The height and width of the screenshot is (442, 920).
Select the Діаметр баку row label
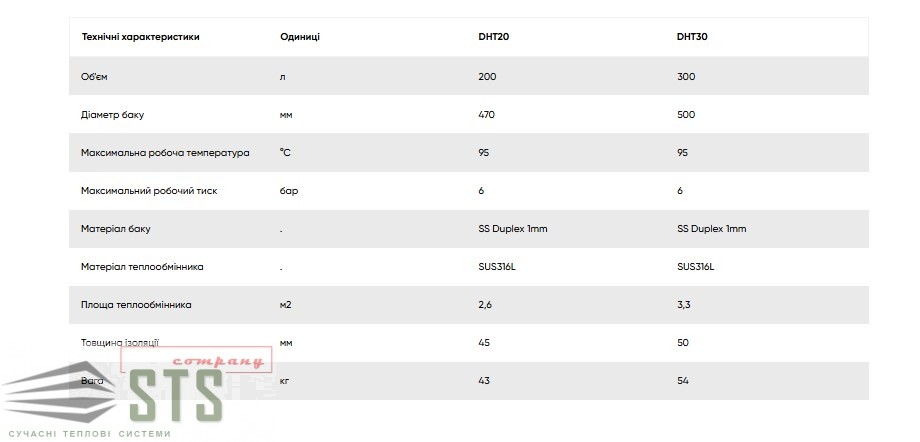click(112, 114)
